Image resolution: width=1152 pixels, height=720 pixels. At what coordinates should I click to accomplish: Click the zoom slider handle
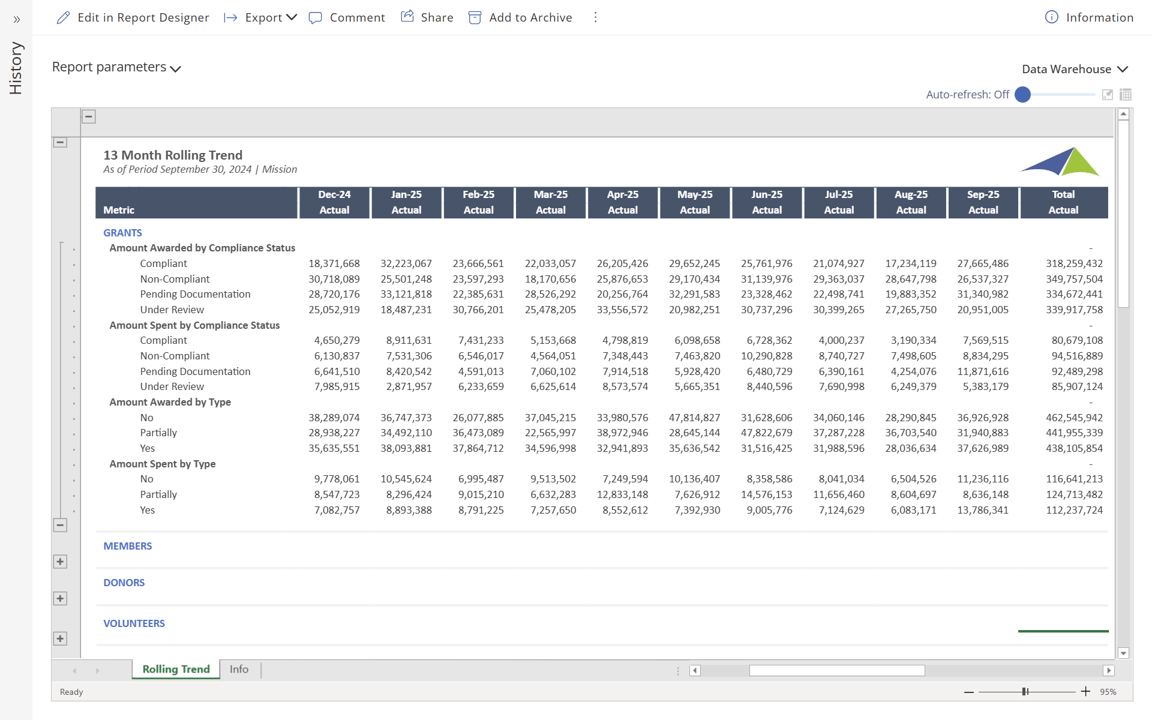1025,691
